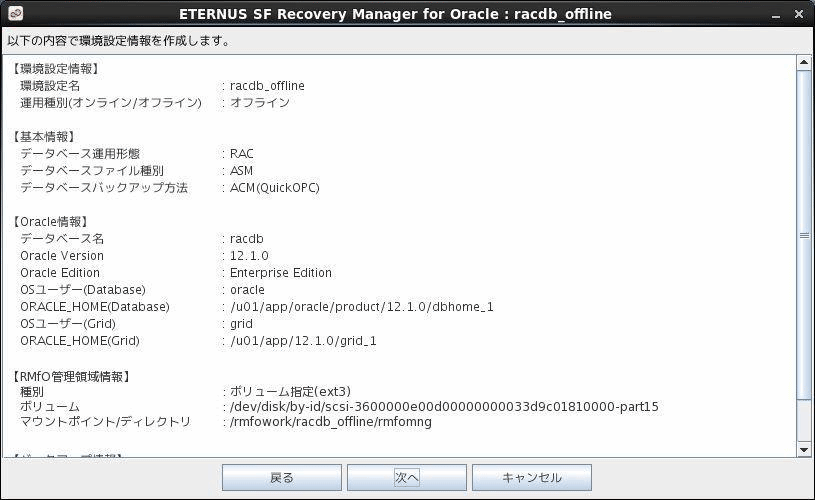Click the vertical scrollbar thumb
Screen dimensions: 815x500
804,235
